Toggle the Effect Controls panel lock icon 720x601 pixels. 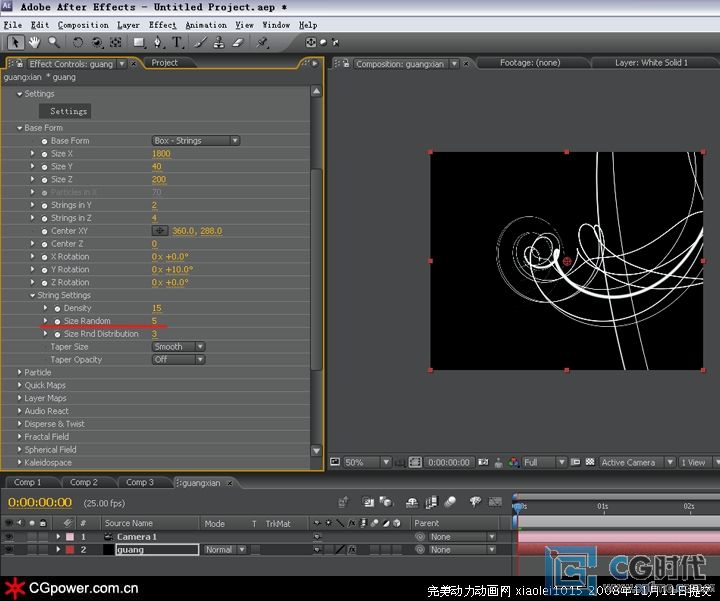click(x=20, y=63)
